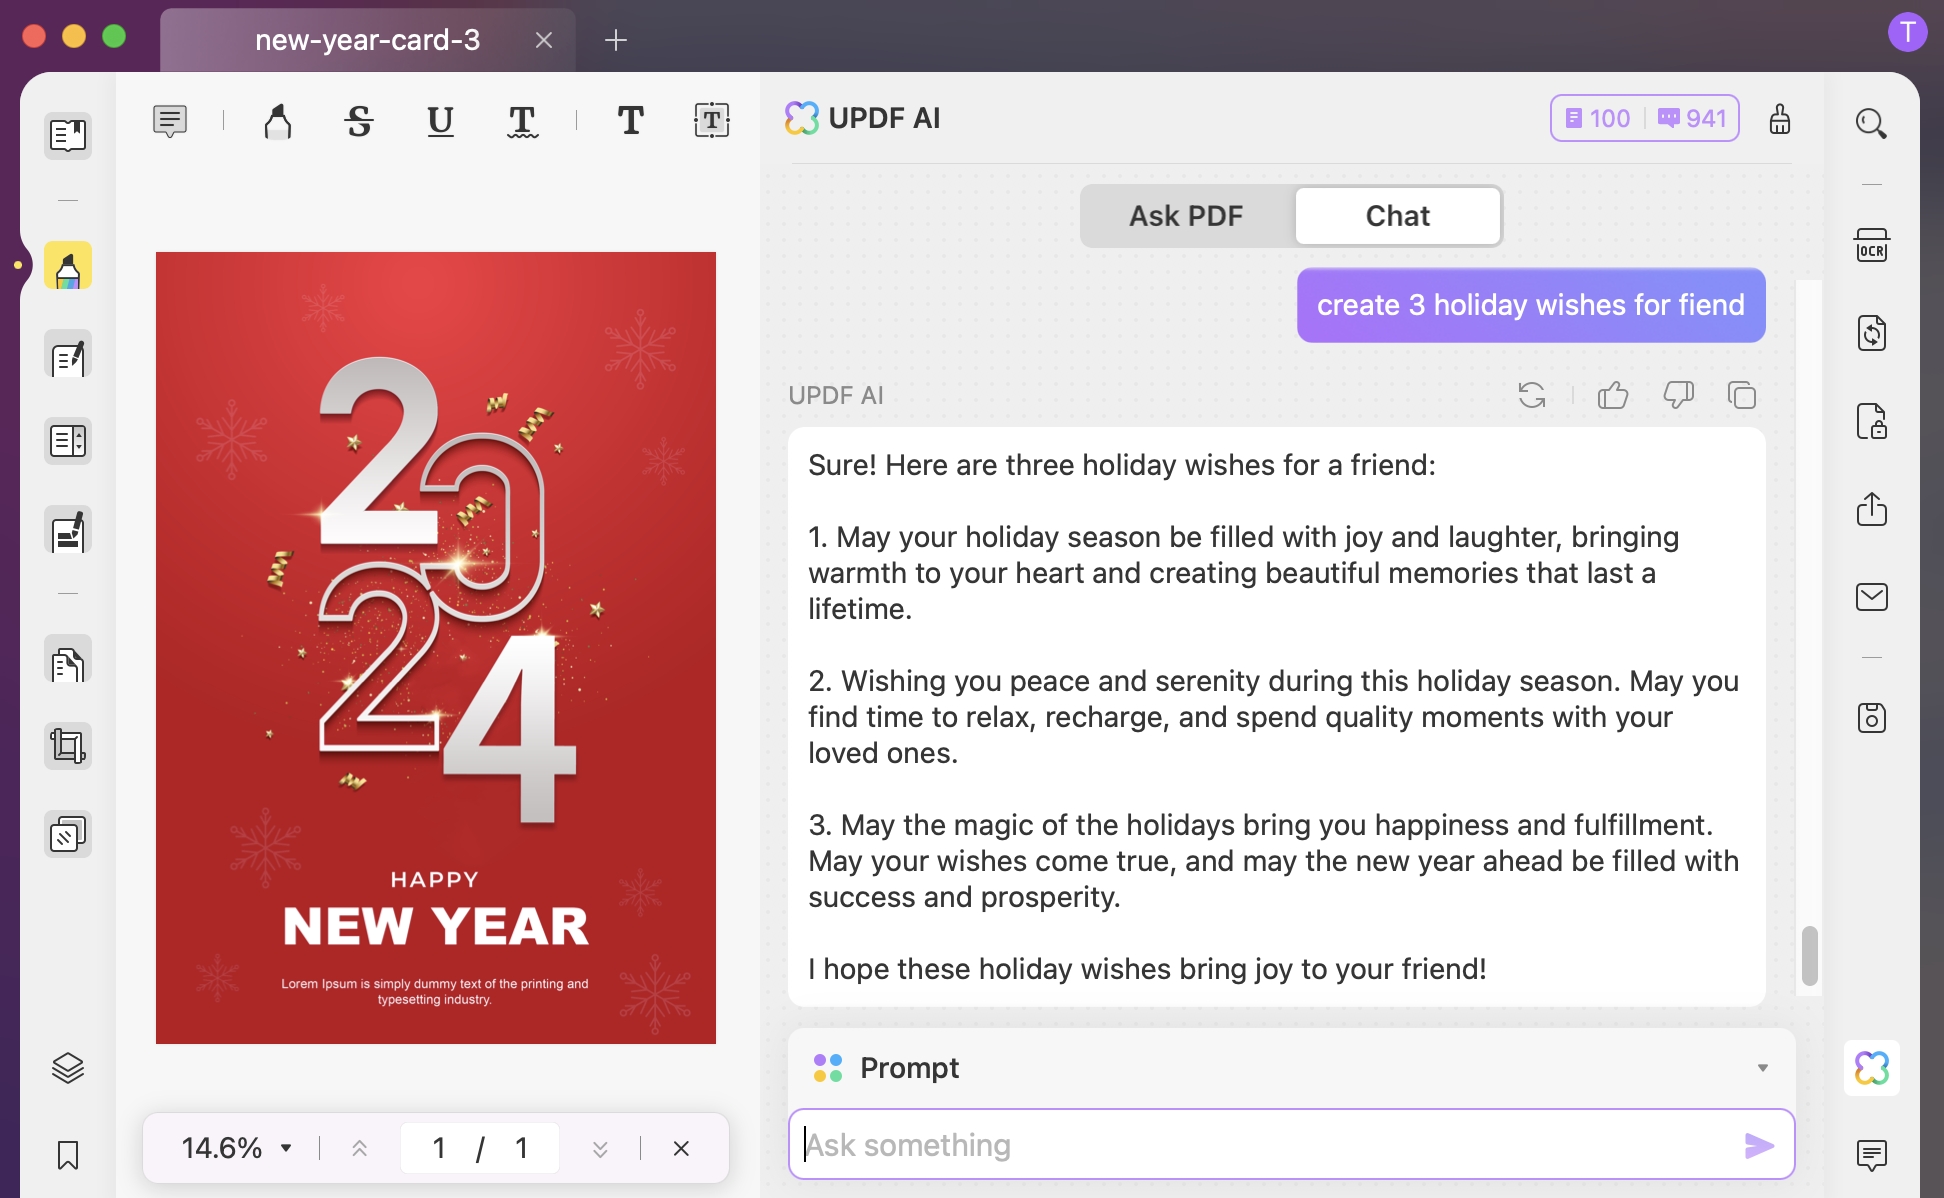
Task: Give thumbs up to AI response
Action: tap(1614, 394)
